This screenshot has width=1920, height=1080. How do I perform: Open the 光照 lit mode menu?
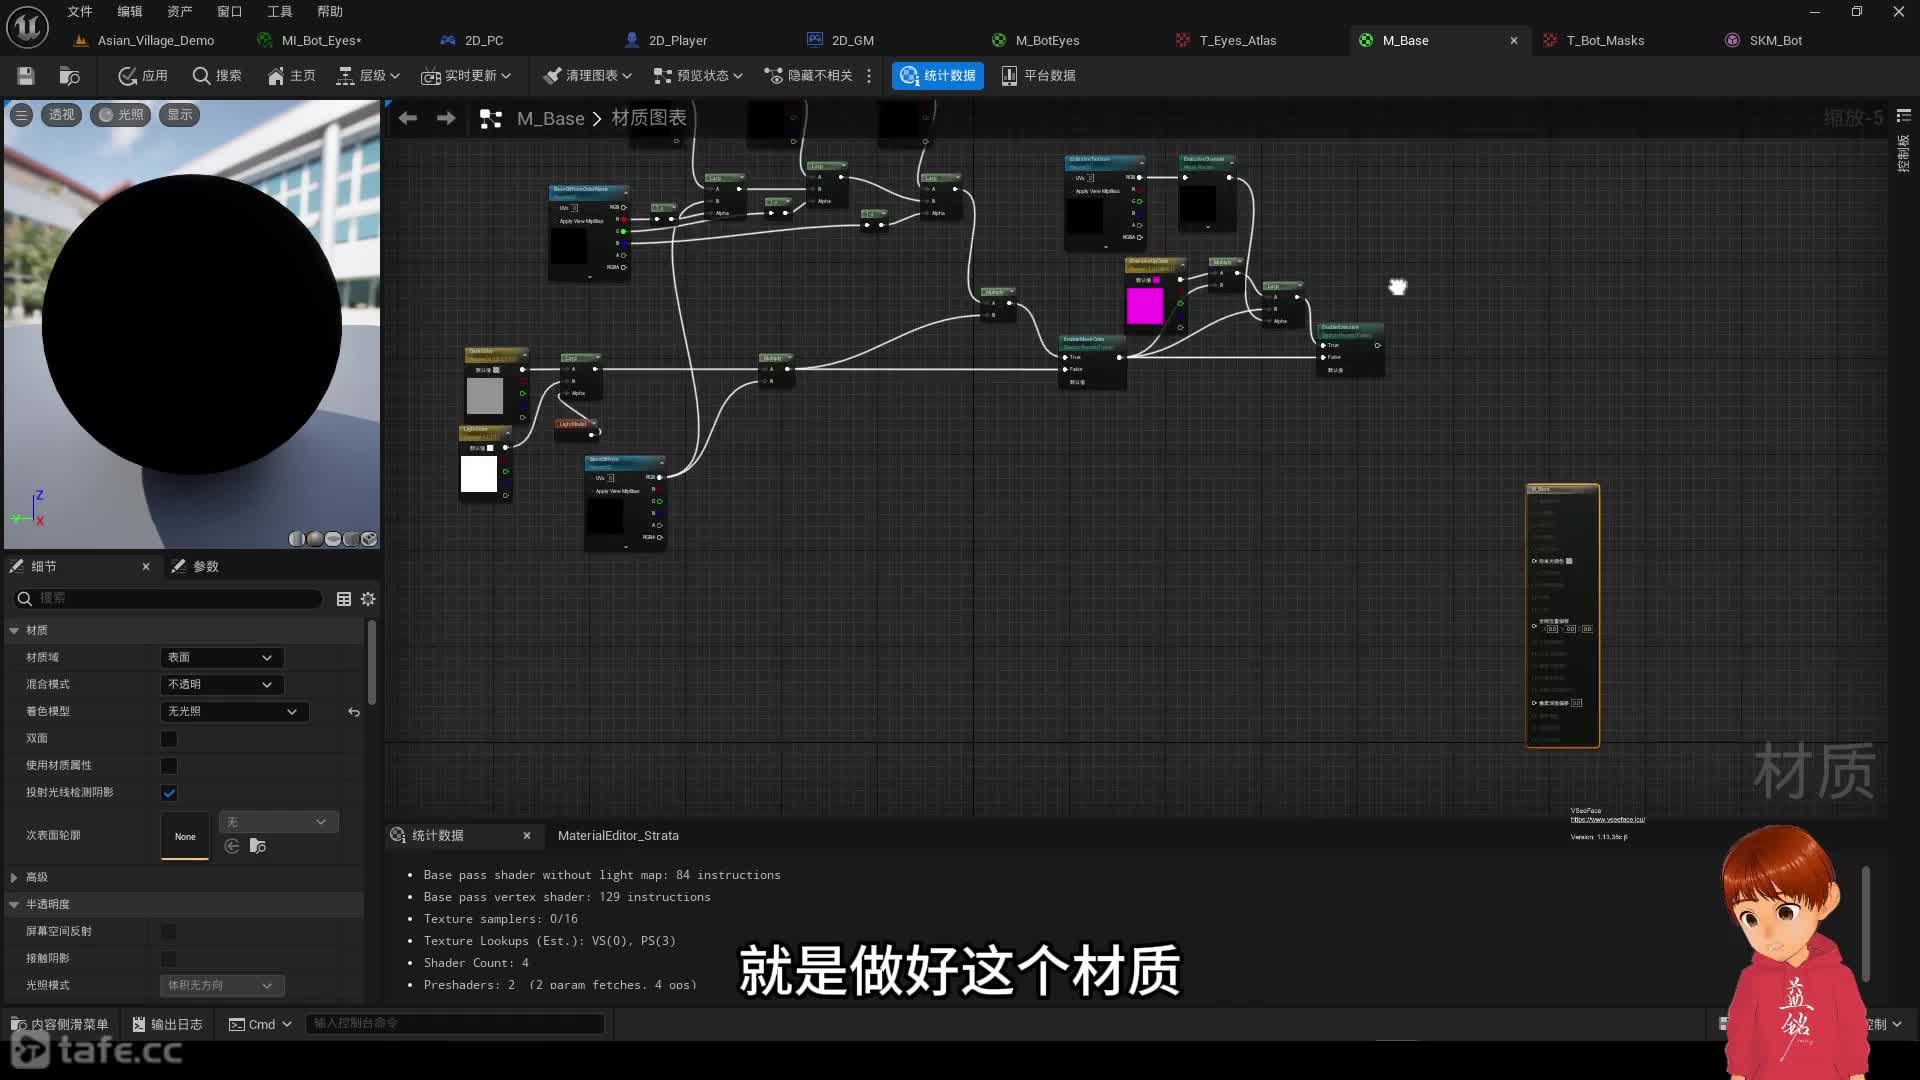(121, 115)
